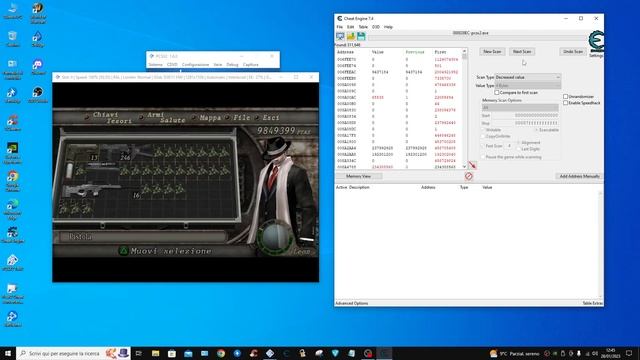This screenshot has height=360, width=640.
Task: Select the Last Digits radio button
Action: click(519, 149)
